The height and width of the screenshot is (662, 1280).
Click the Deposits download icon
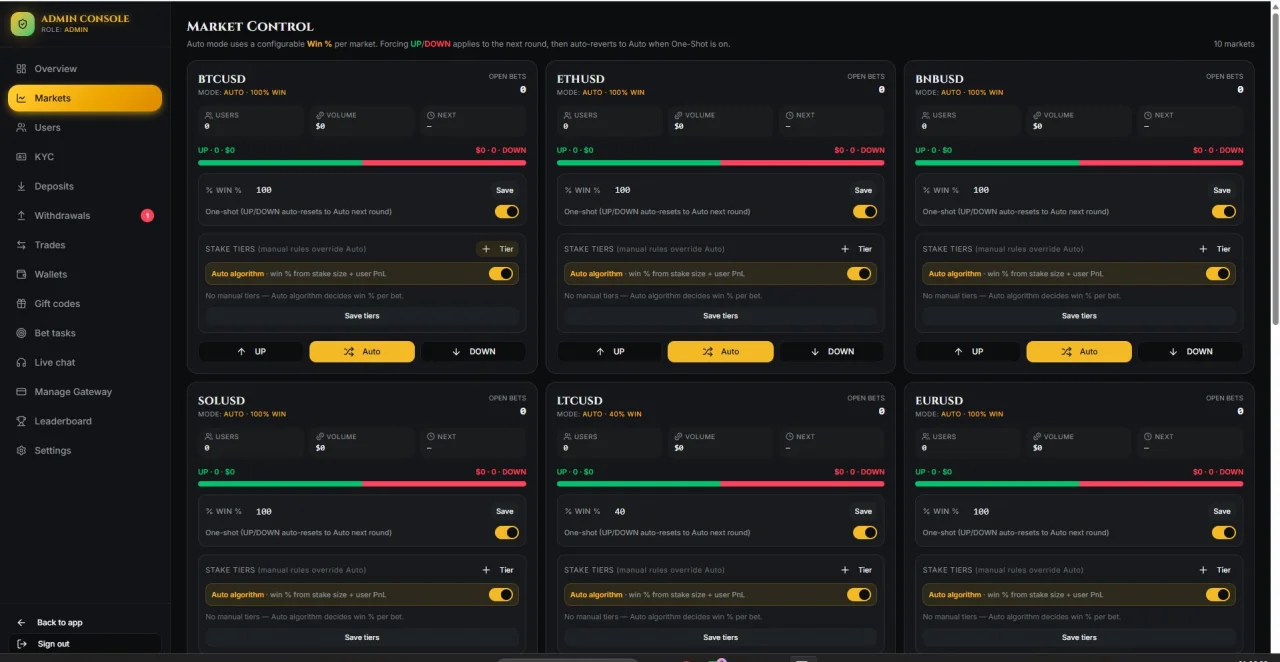21,186
